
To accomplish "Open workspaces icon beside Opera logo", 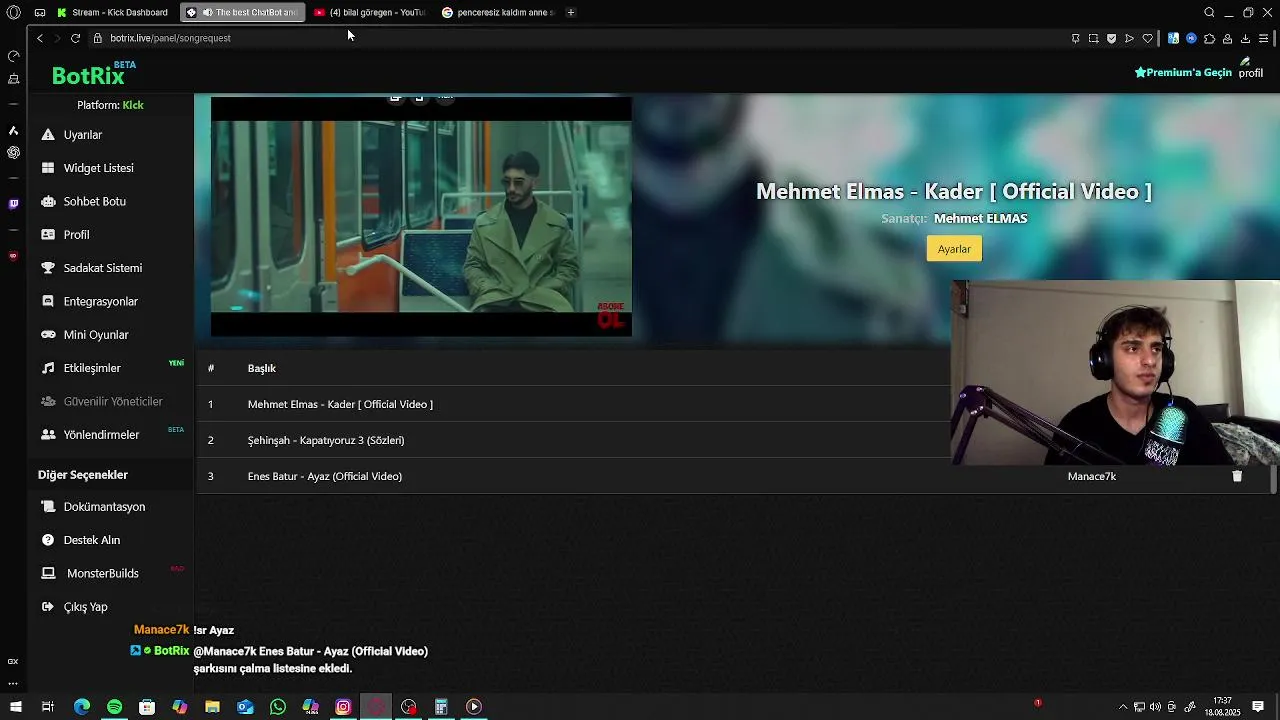I will [40, 12].
